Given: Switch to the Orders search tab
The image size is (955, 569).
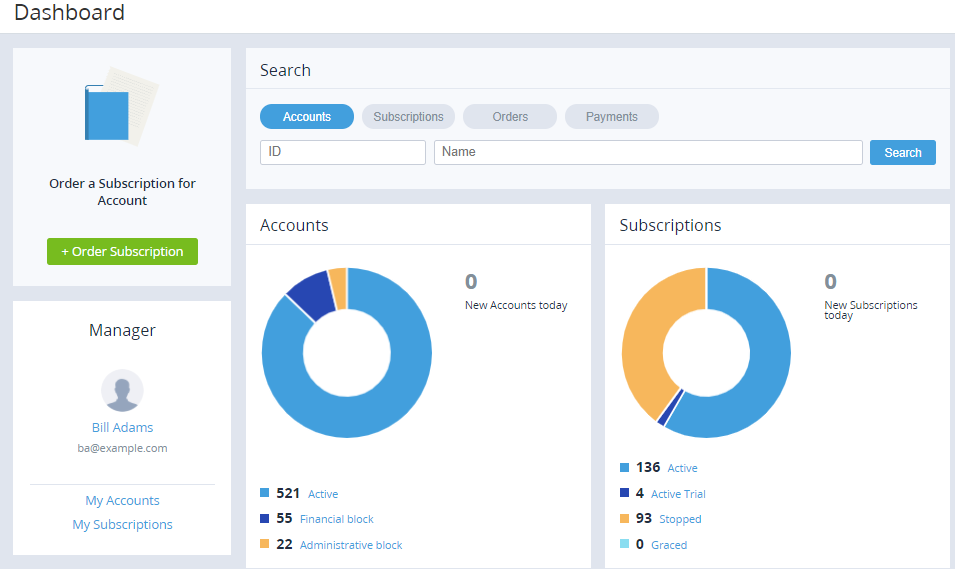Looking at the screenshot, I should [x=510, y=117].
